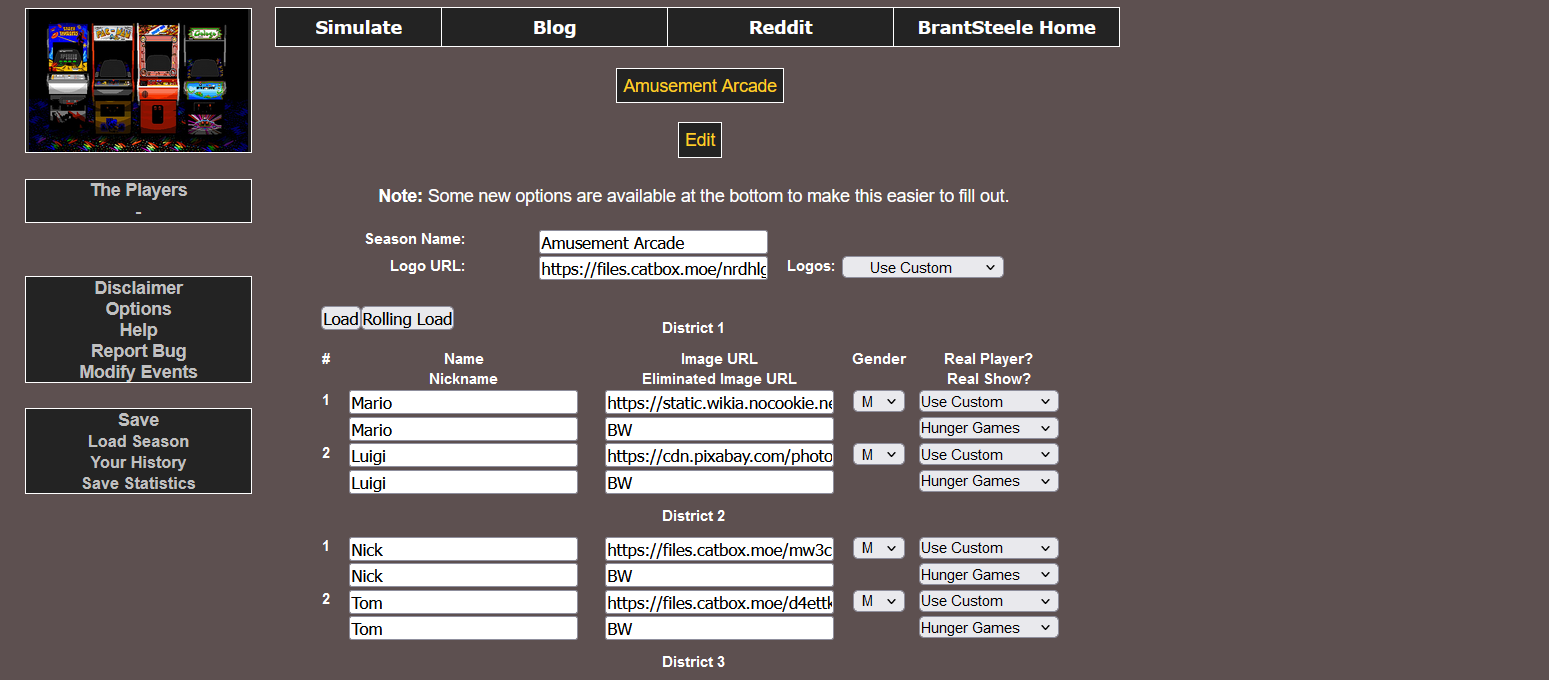Open the Help link
The width and height of the screenshot is (1549, 680).
pyautogui.click(x=138, y=330)
